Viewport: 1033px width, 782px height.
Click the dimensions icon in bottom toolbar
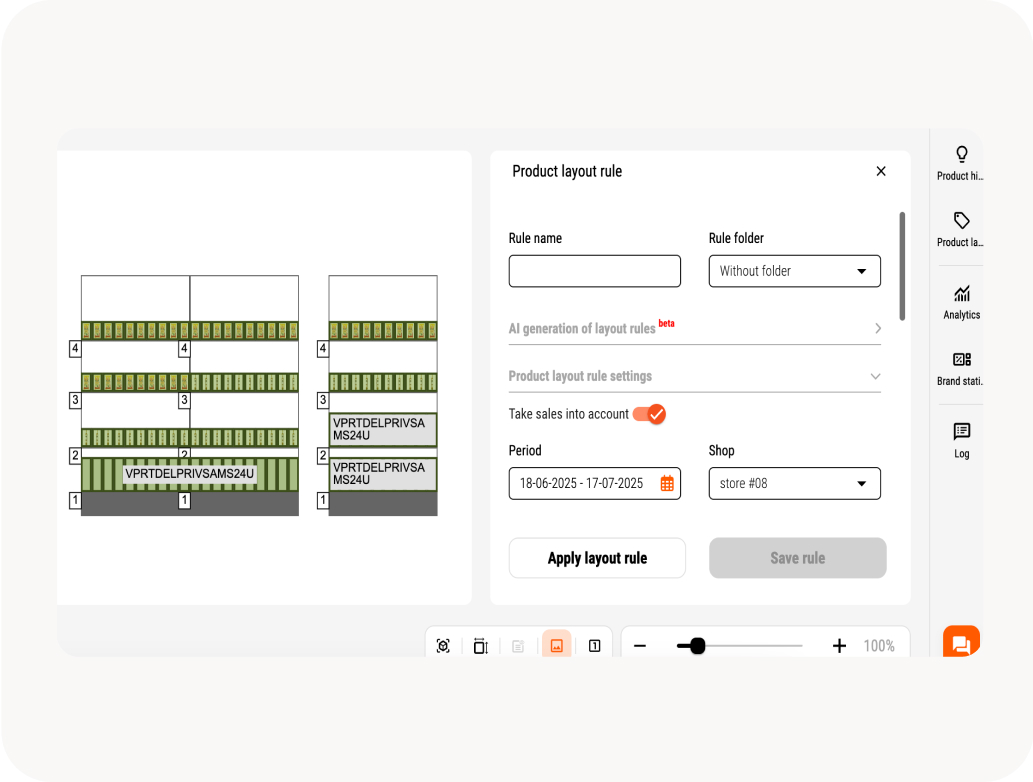[x=480, y=646]
